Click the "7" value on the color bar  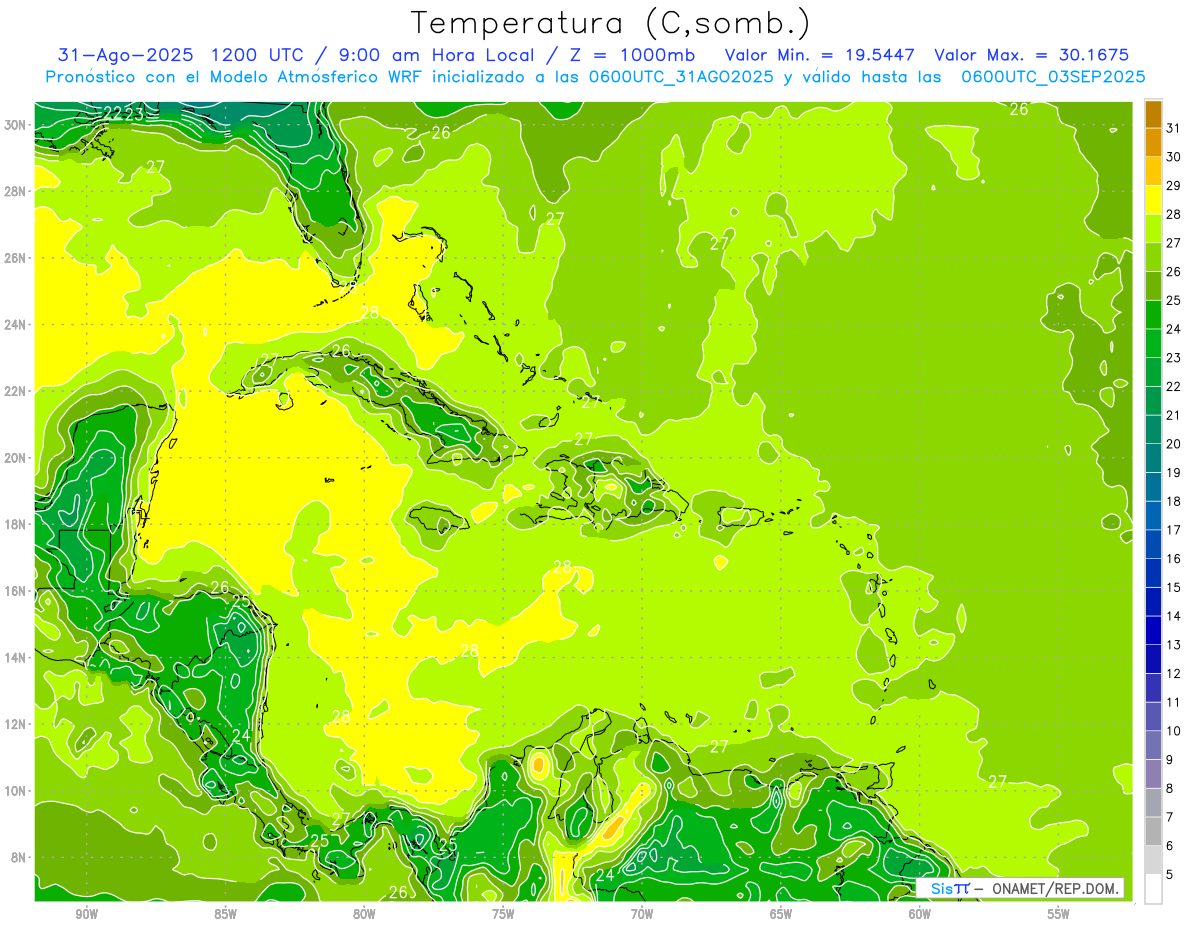click(x=1170, y=817)
